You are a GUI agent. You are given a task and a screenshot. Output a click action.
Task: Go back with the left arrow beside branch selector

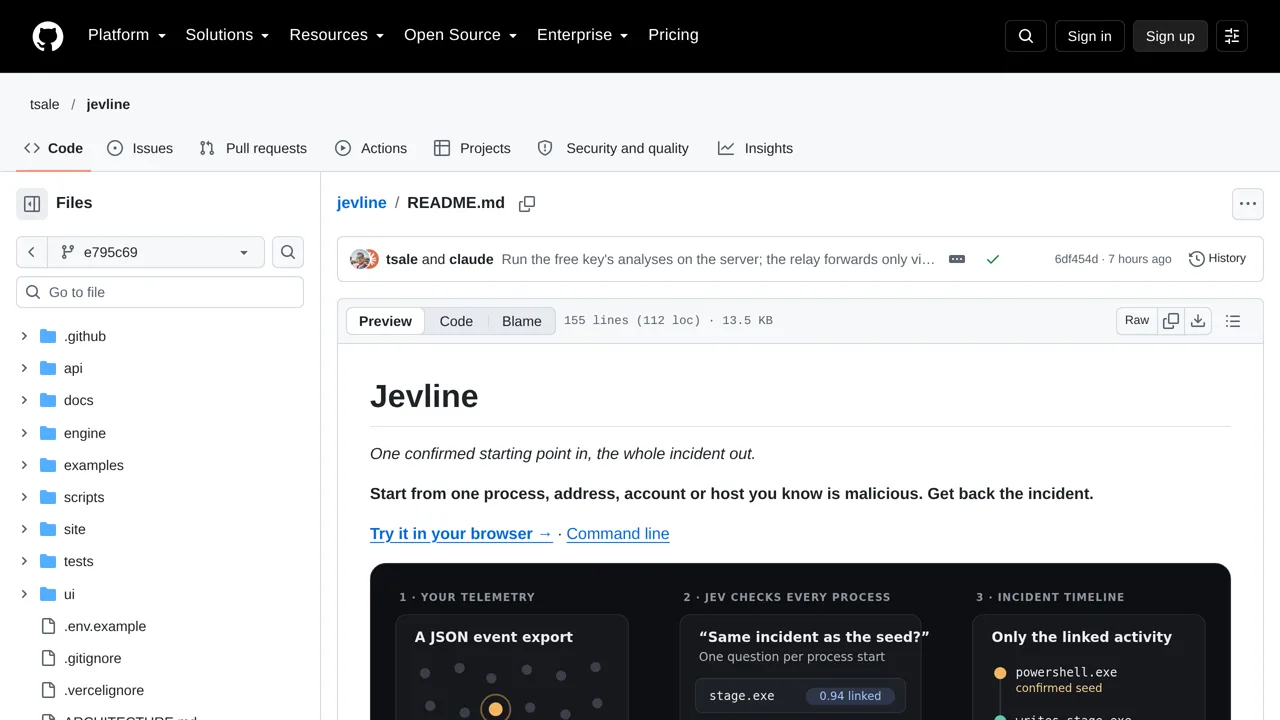tap(31, 252)
